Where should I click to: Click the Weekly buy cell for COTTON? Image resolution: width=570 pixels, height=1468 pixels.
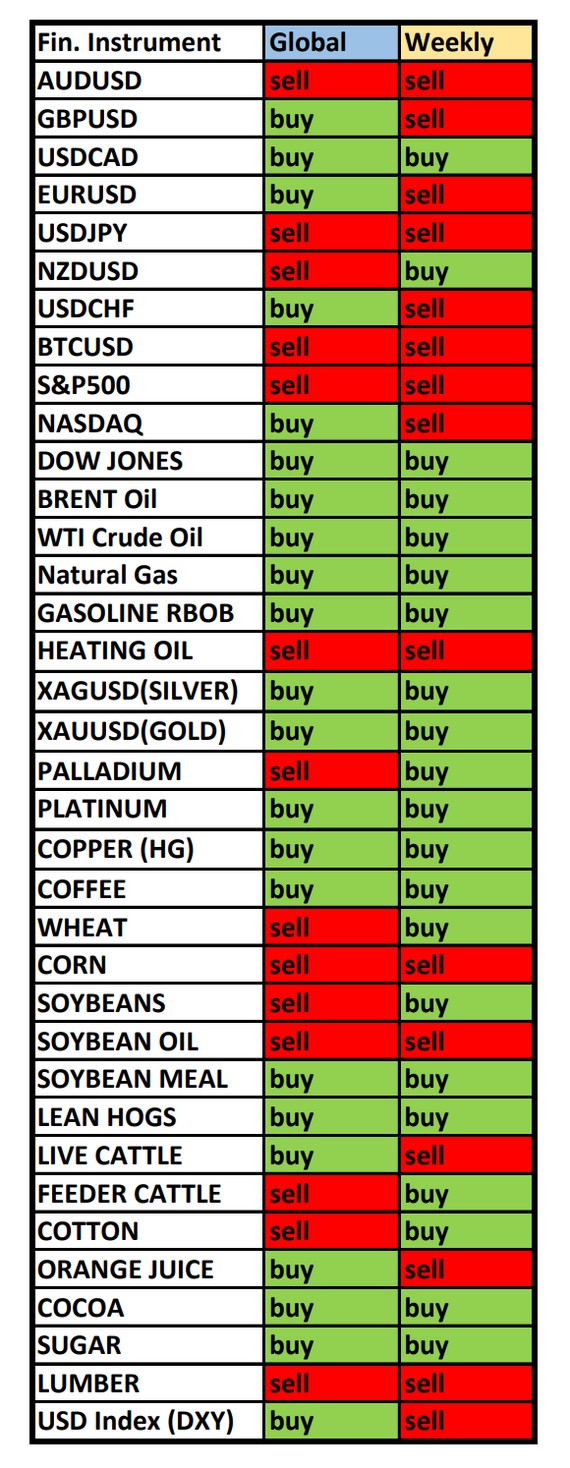[x=467, y=1231]
